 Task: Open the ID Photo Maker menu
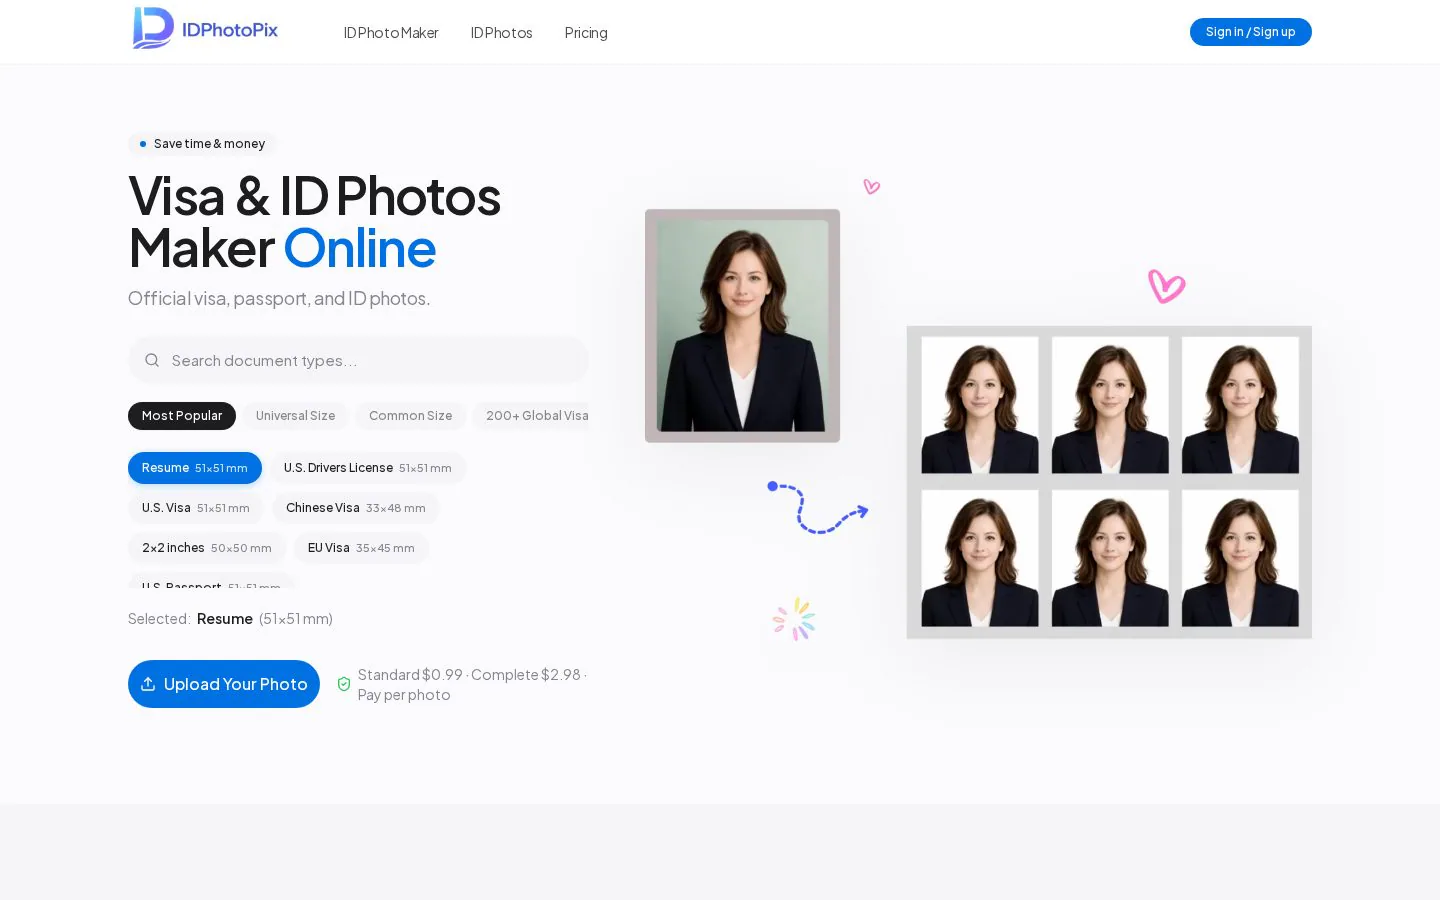[391, 33]
